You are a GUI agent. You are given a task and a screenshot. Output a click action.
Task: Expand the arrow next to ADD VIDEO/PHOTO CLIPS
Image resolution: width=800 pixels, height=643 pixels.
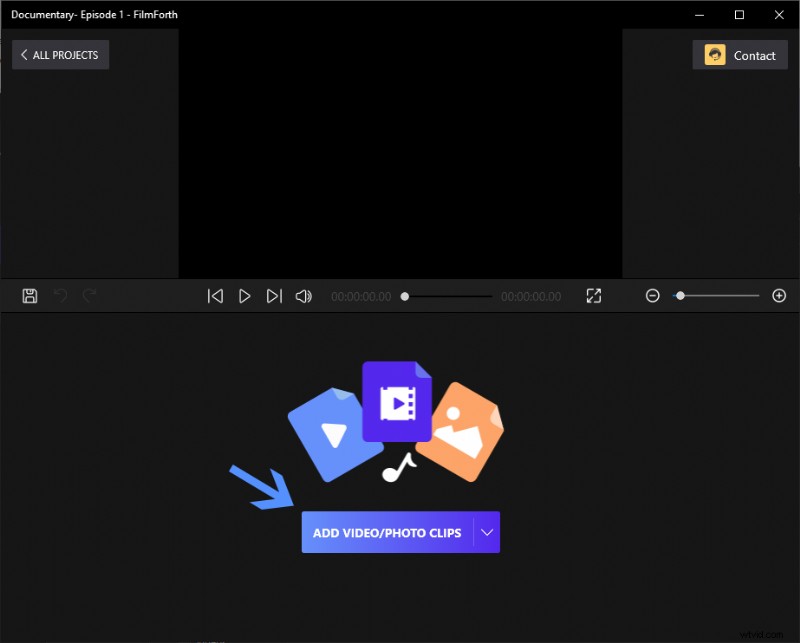(486, 532)
